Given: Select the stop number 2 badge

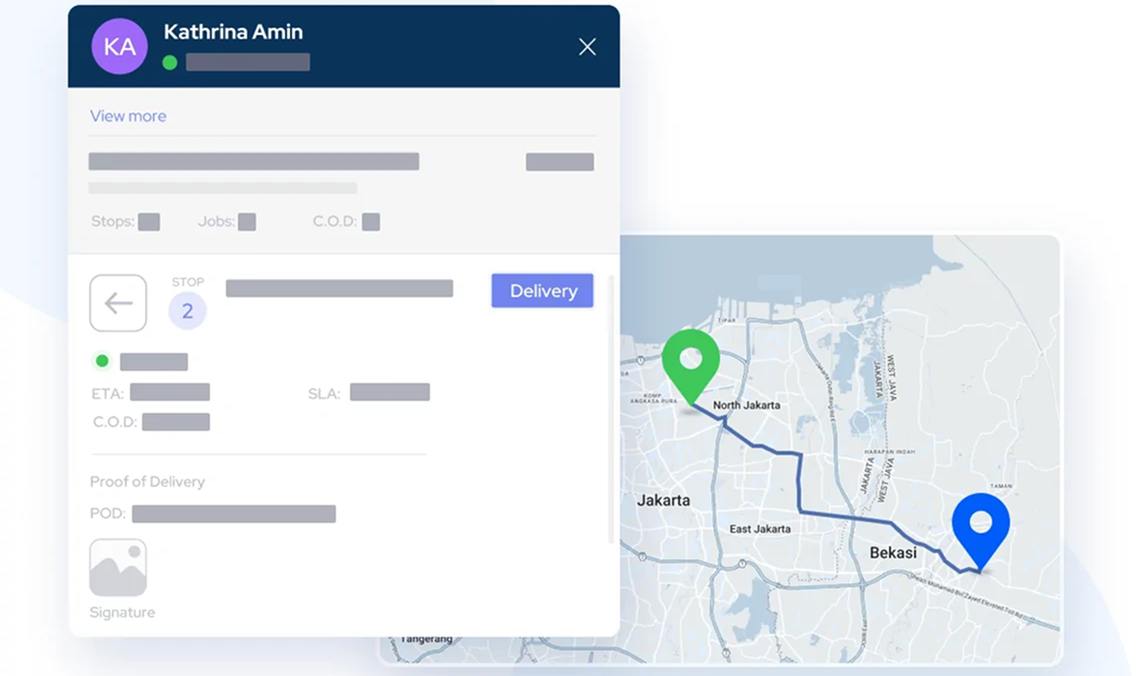Looking at the screenshot, I should (187, 311).
